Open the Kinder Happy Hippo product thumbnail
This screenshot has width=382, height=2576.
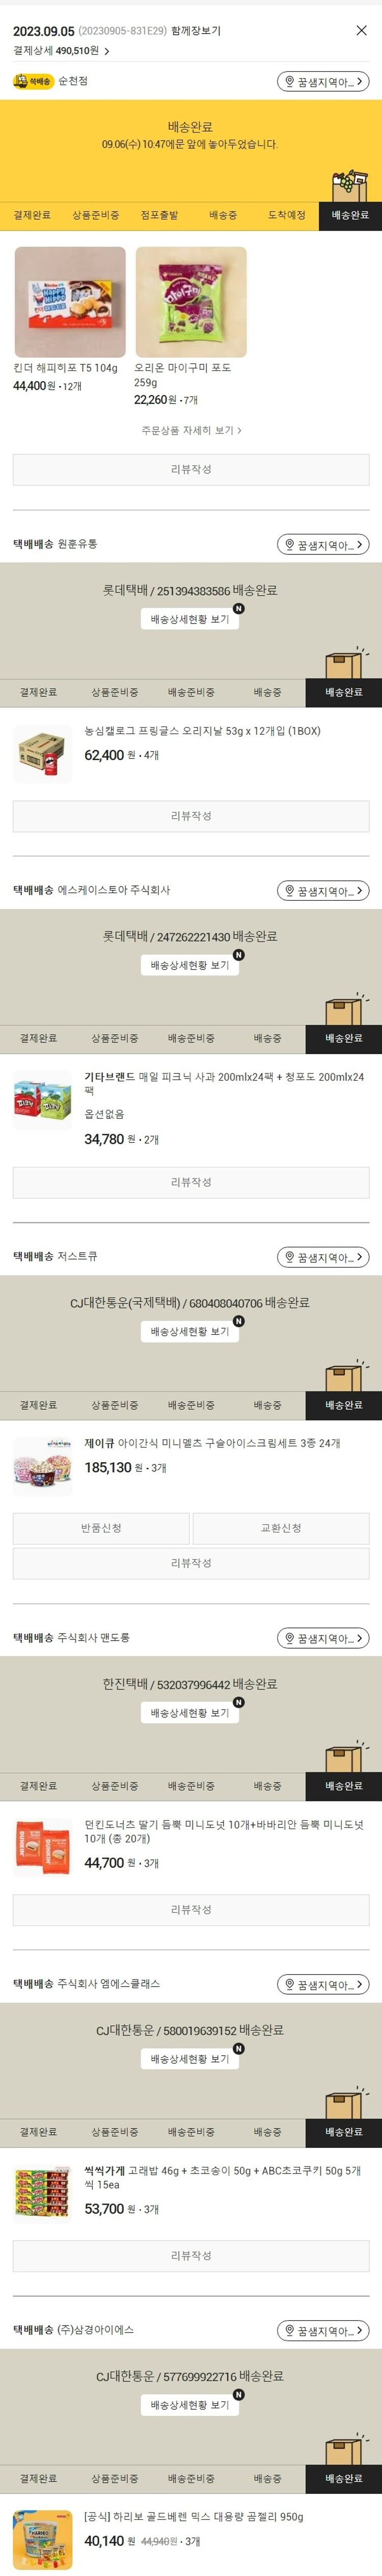pos(70,302)
